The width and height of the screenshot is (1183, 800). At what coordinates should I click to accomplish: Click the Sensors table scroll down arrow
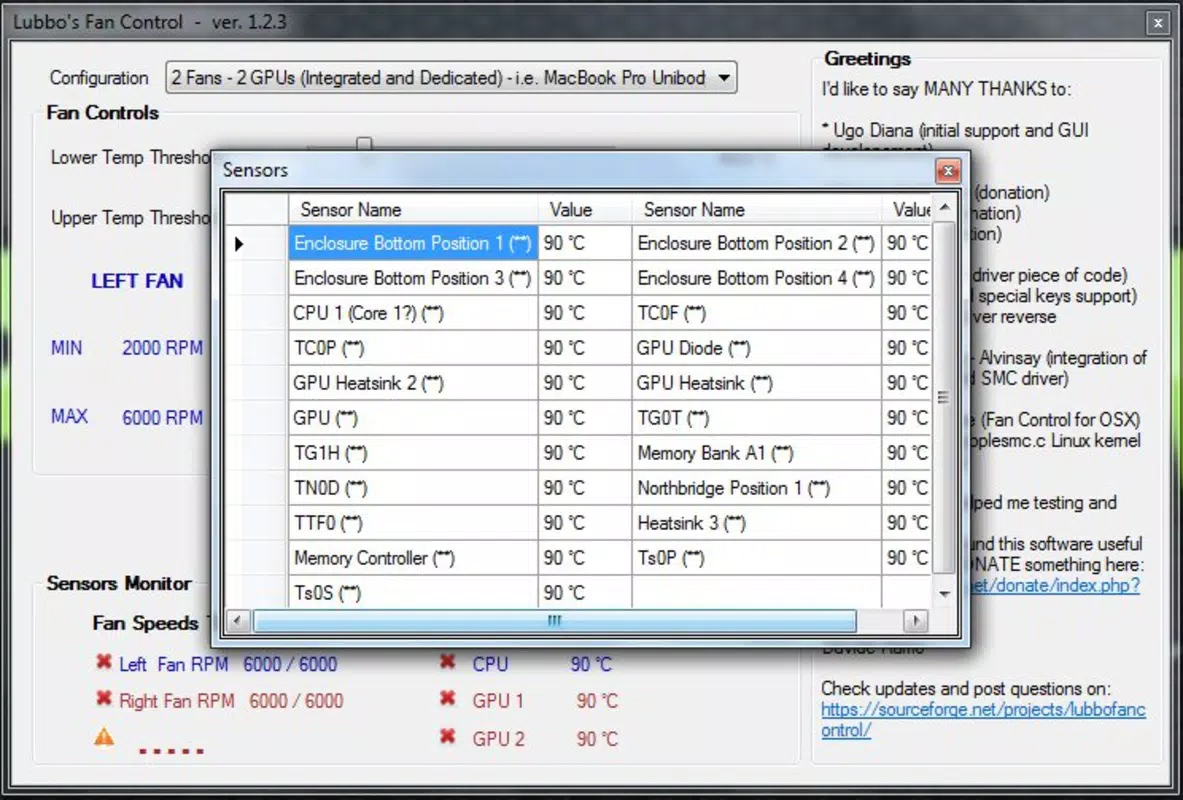944,594
